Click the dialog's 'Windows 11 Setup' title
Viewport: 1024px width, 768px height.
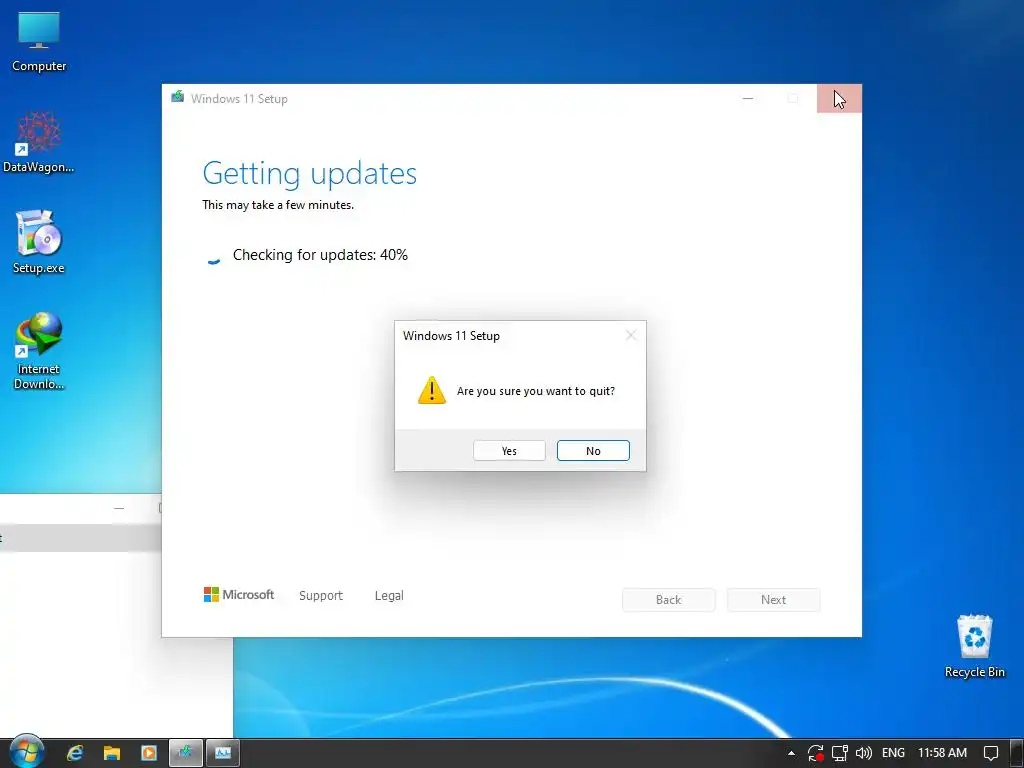point(451,336)
